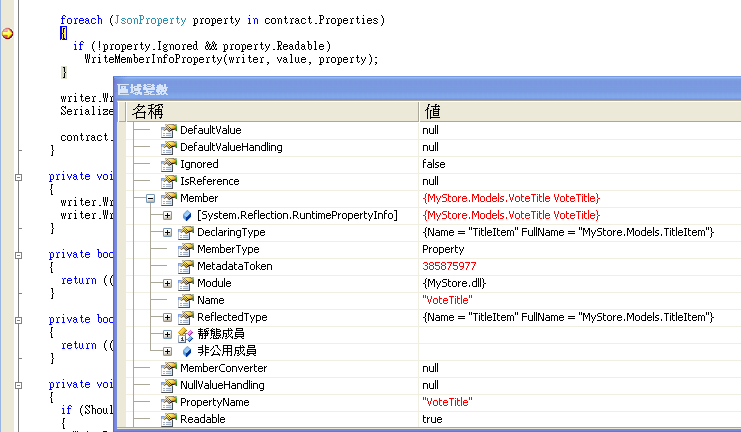Click the Name value "VoteTitle"
Viewport: 741px width, 432px height.
447,300
